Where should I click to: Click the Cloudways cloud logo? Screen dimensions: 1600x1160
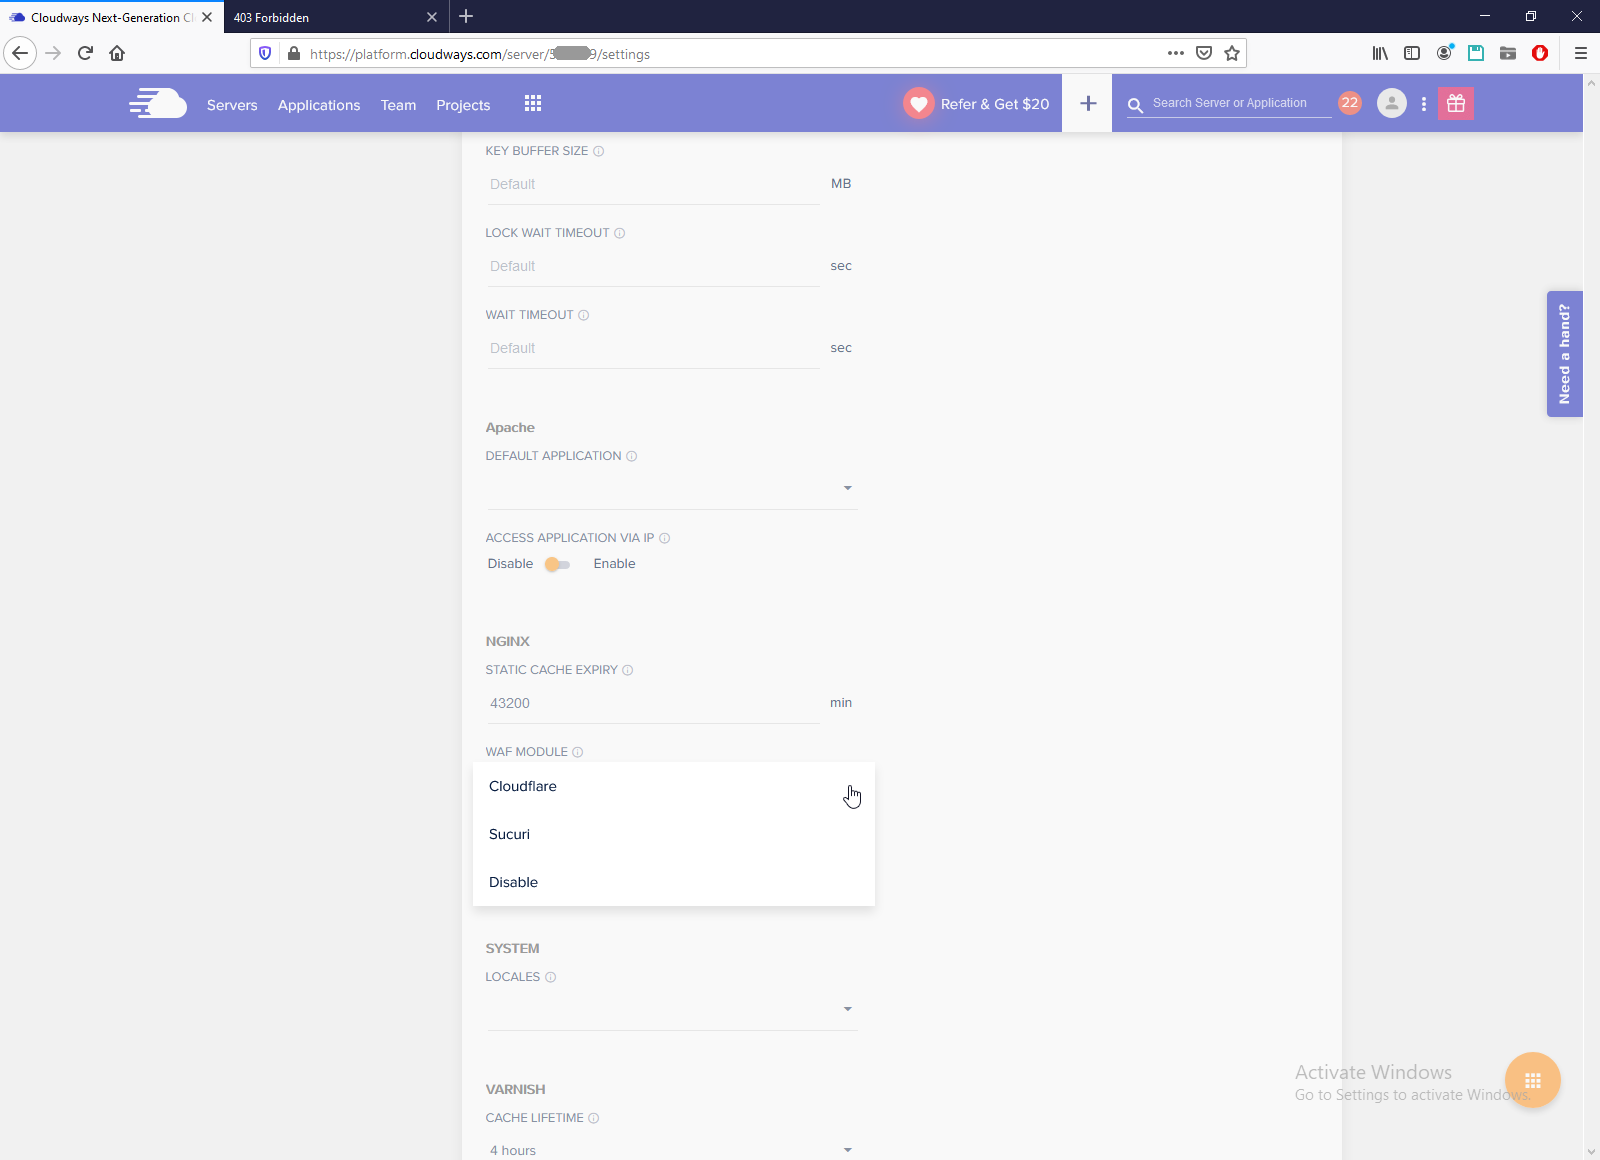pos(158,103)
